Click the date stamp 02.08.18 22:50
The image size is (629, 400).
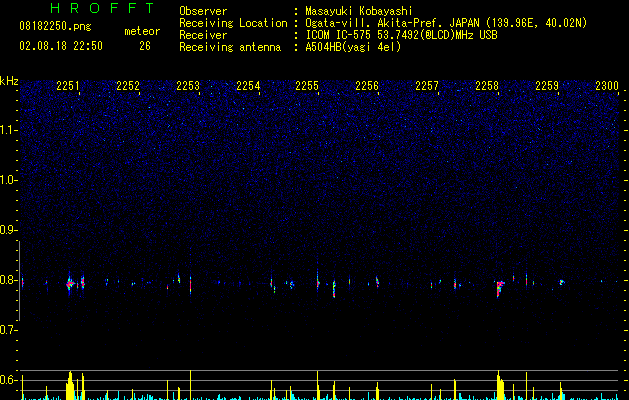pos(61,46)
